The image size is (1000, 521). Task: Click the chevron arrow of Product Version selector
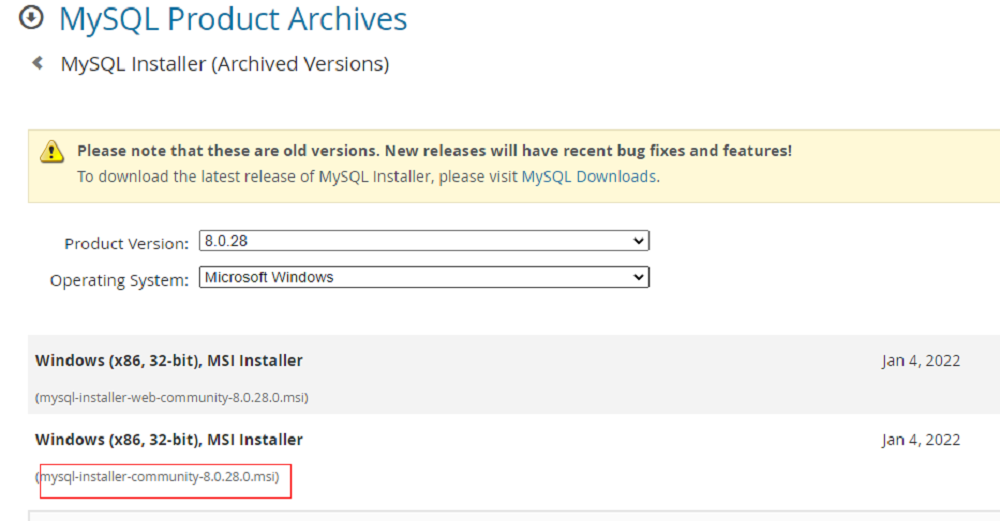tap(638, 241)
